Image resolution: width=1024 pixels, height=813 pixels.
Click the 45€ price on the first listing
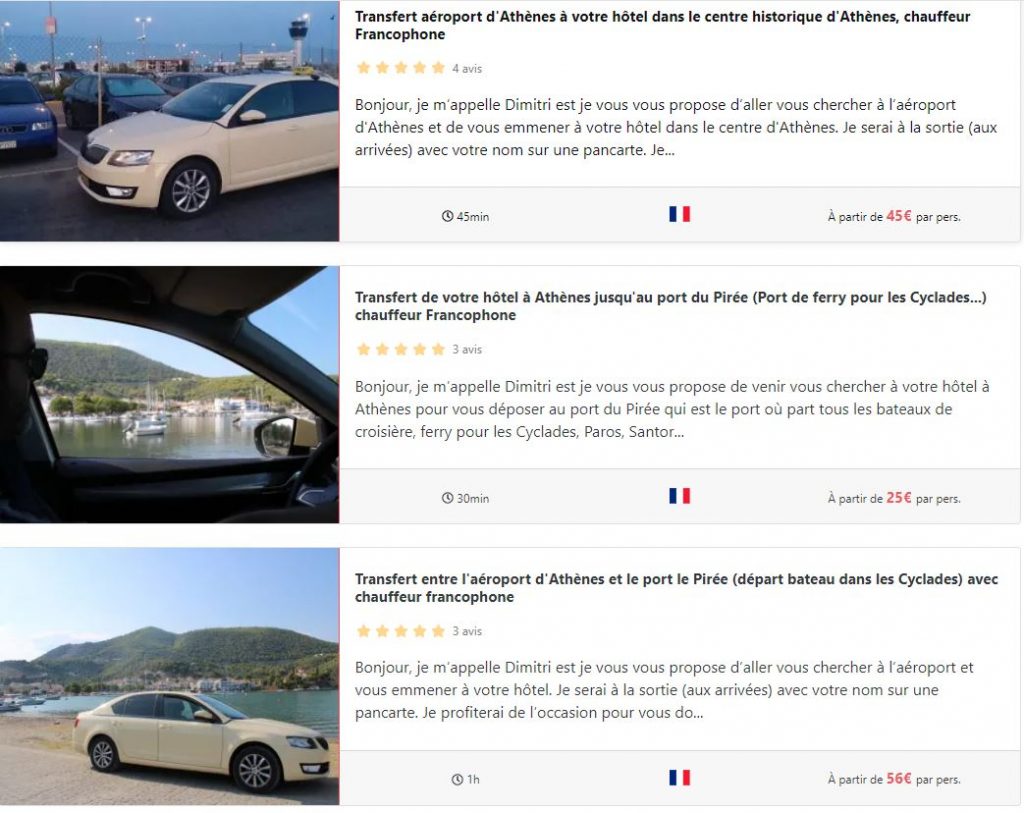point(898,215)
